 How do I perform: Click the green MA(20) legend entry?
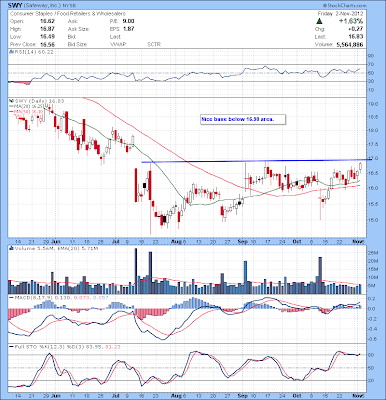pos(26,106)
